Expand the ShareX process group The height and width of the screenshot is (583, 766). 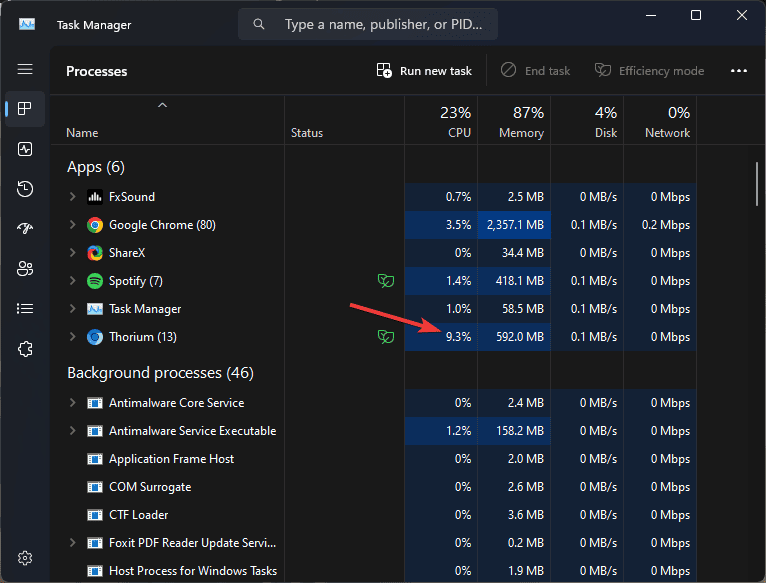click(72, 253)
